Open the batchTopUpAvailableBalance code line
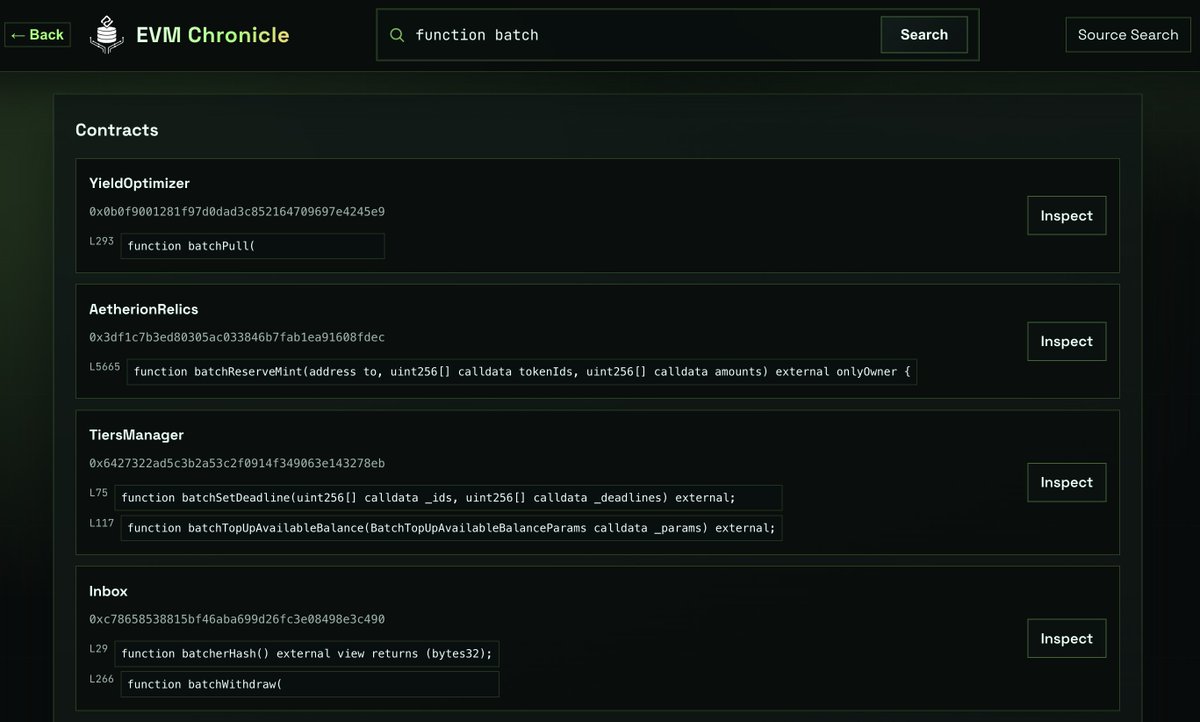Screen dimensions: 1200x722 coord(452,528)
